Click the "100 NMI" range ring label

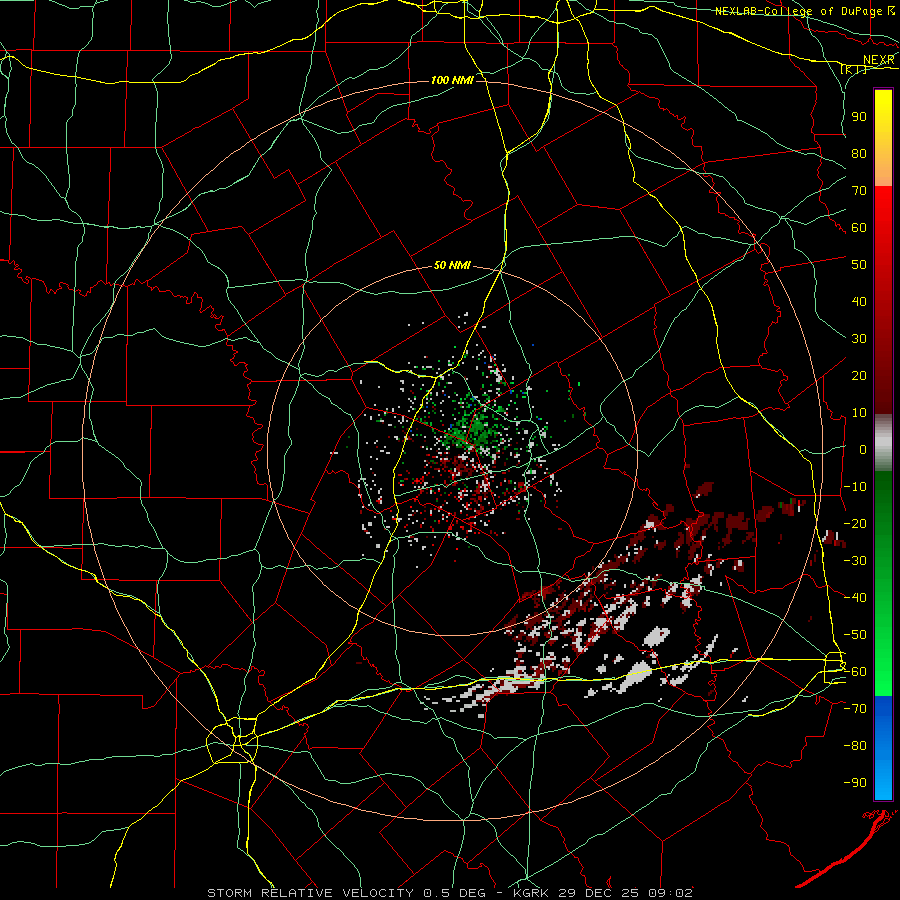click(x=452, y=80)
